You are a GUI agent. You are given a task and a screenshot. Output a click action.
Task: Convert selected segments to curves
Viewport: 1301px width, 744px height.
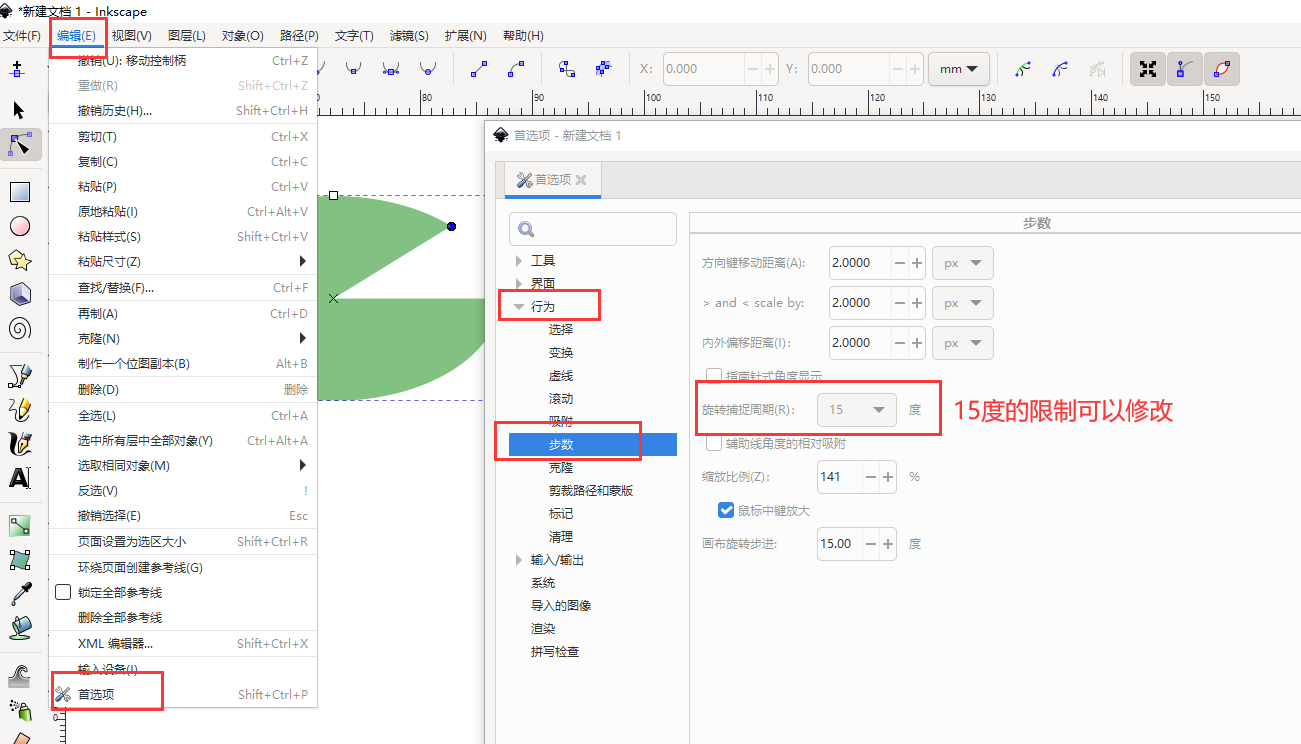point(516,69)
